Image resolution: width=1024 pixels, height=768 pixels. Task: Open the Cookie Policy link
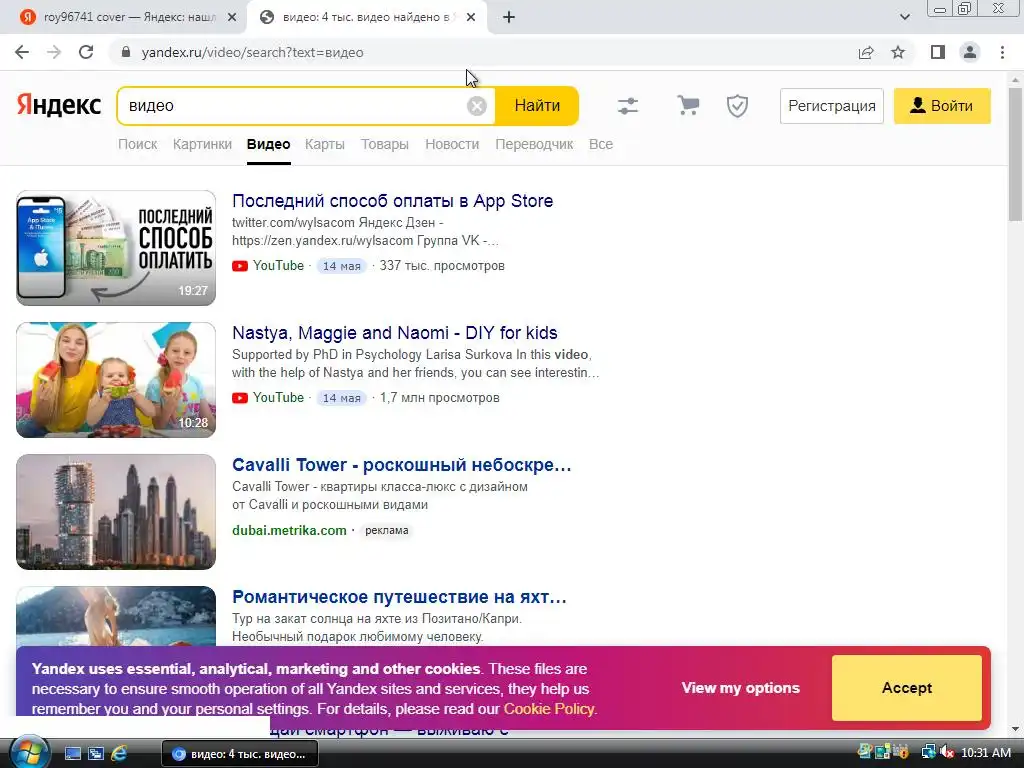549,709
